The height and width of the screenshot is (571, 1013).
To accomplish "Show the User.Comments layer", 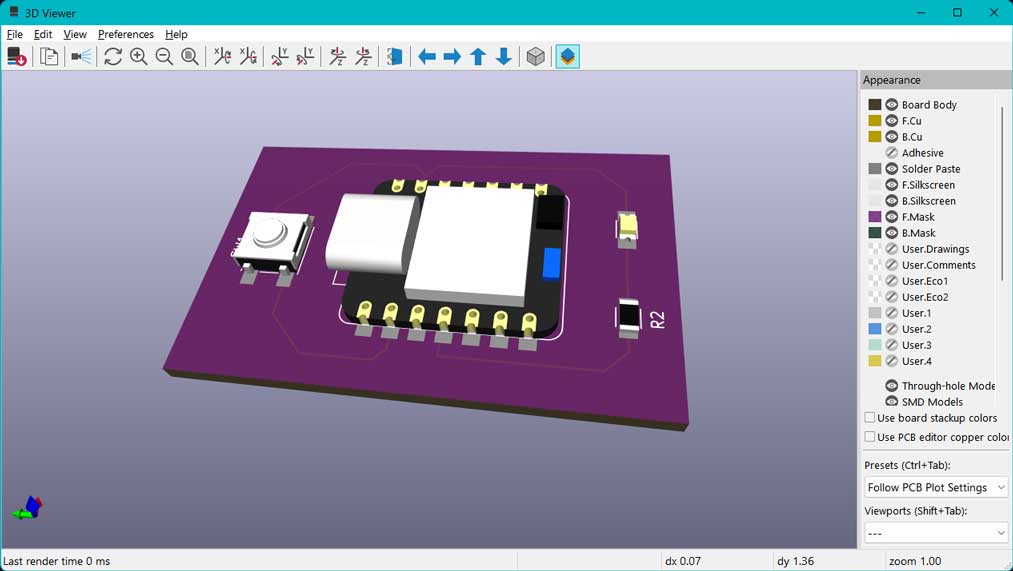I will coord(892,265).
